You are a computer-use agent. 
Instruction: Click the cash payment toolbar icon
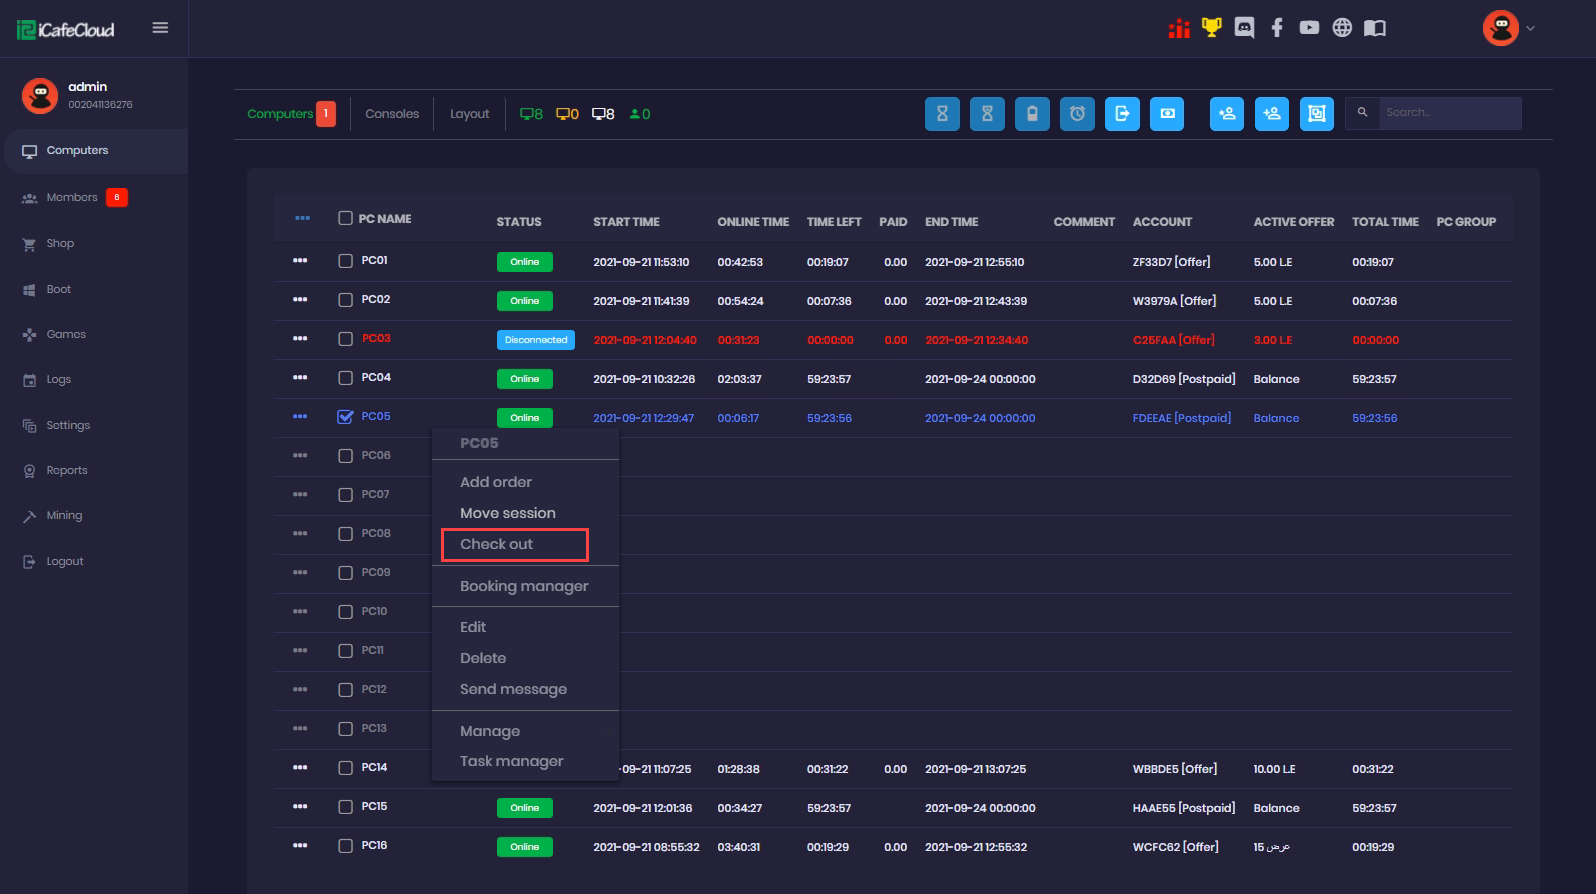click(1167, 114)
